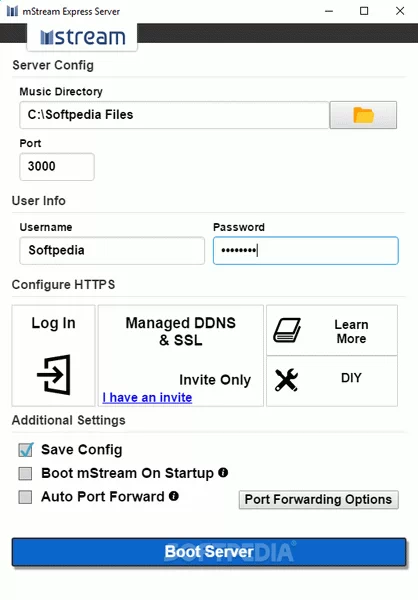Screen dimensions: 418x600
Task: Maximize the mStream Express Server window
Action: point(364,11)
